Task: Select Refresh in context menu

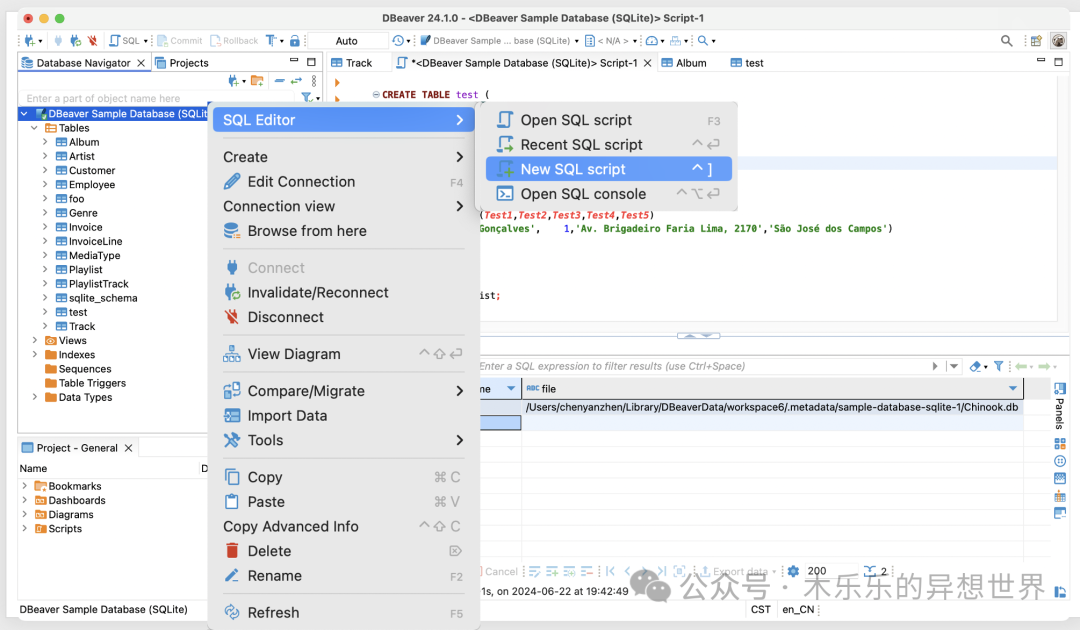Action: tap(343, 613)
